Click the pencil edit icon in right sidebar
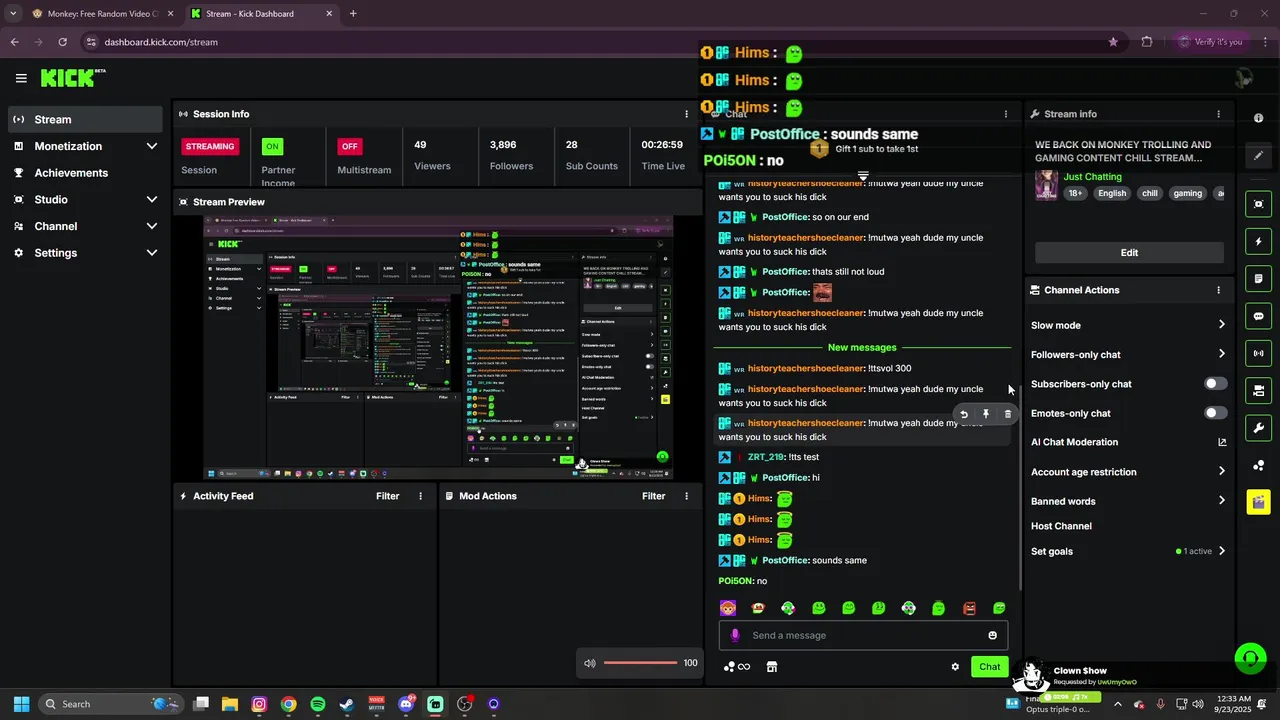This screenshot has height=720, width=1280. [x=1258, y=156]
